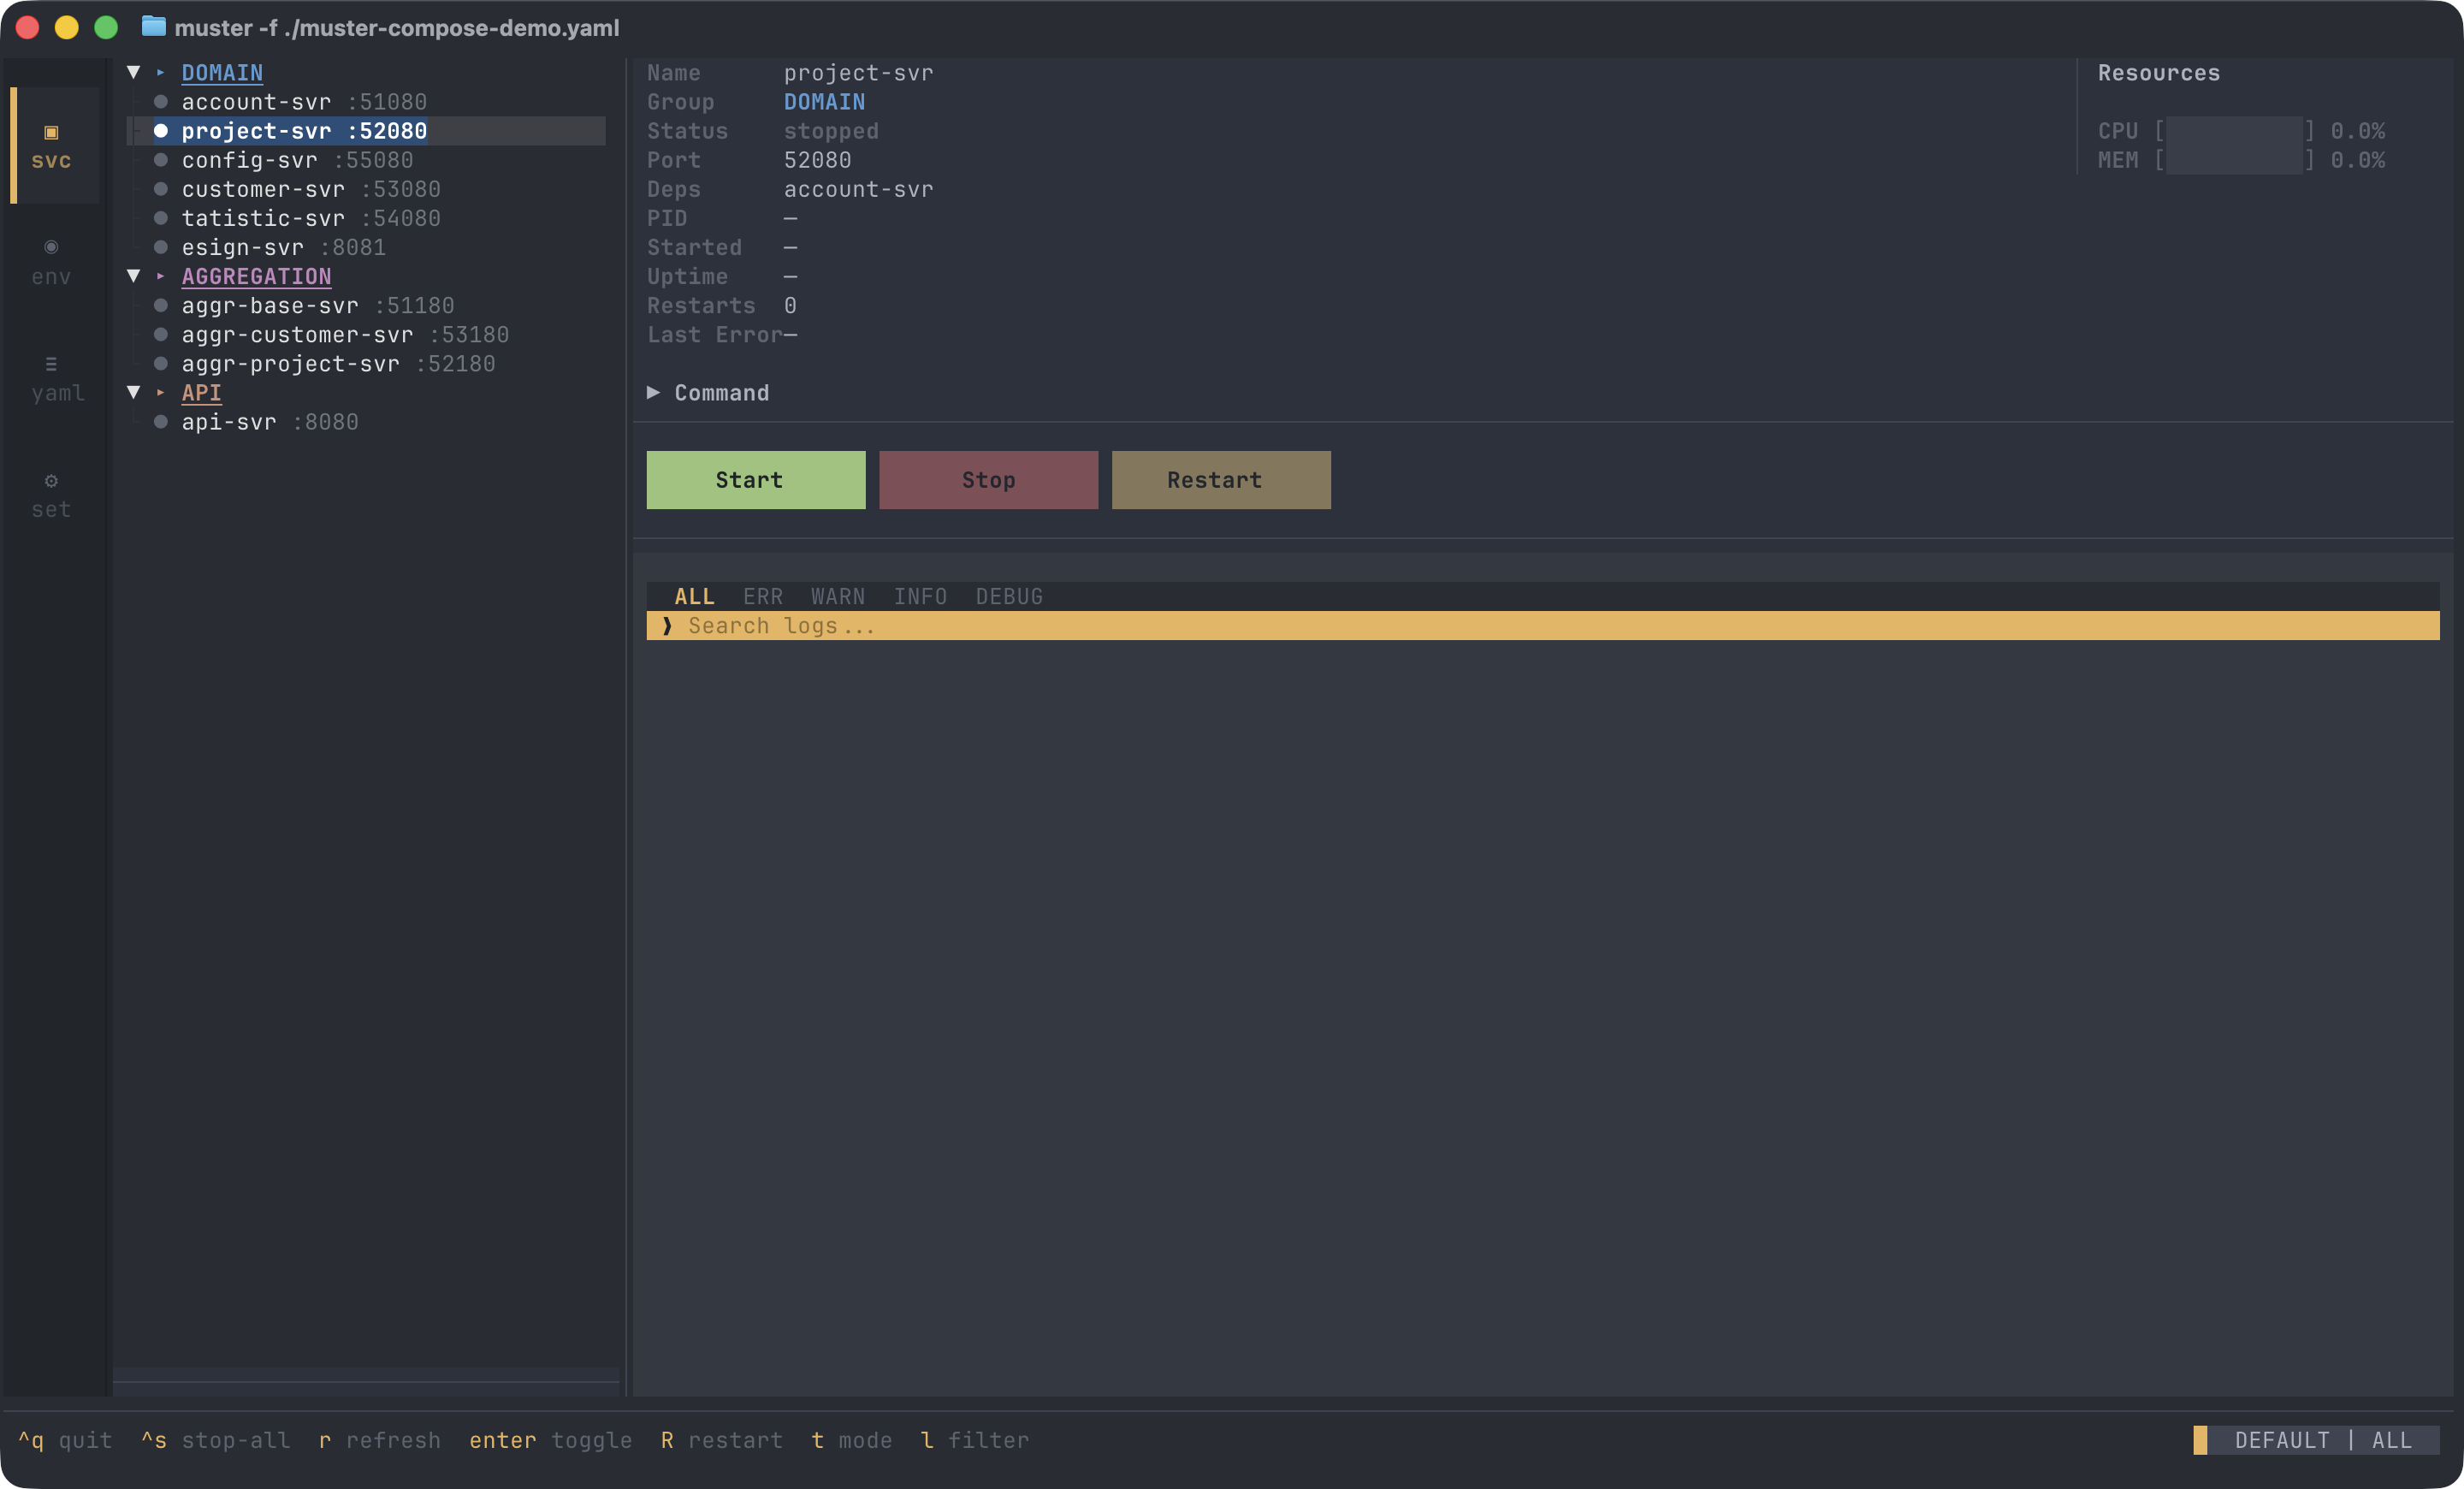Select the AGGREGATION group header
The image size is (2464, 1489).
[256, 277]
